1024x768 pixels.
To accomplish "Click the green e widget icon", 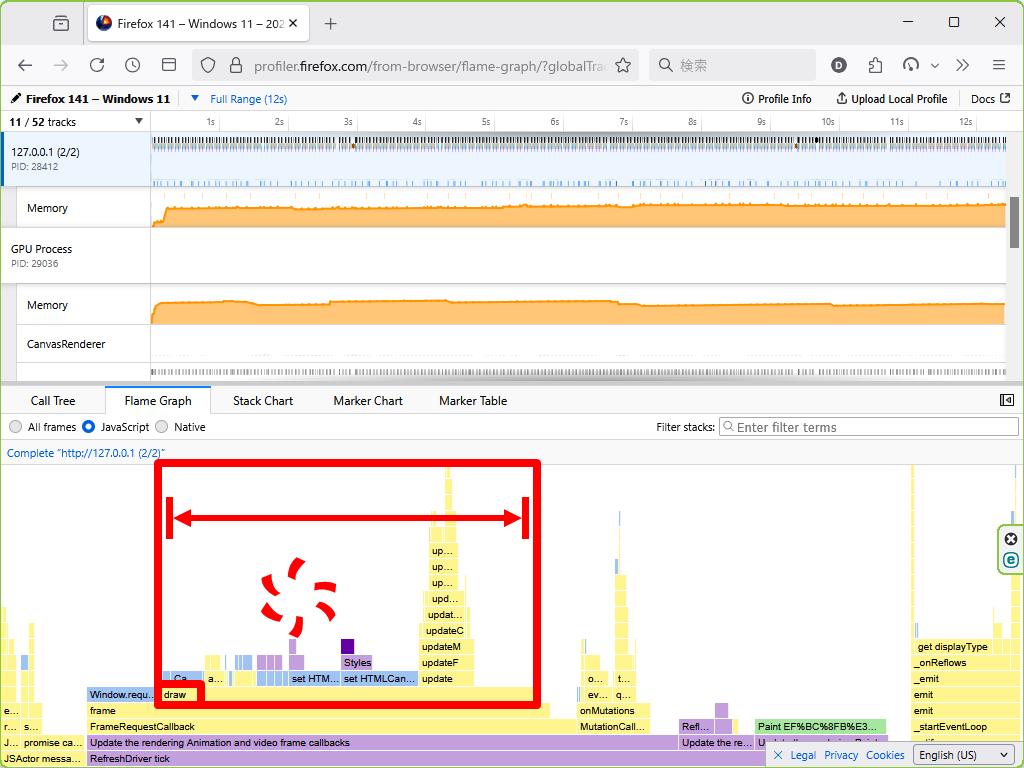I will pos(1010,560).
